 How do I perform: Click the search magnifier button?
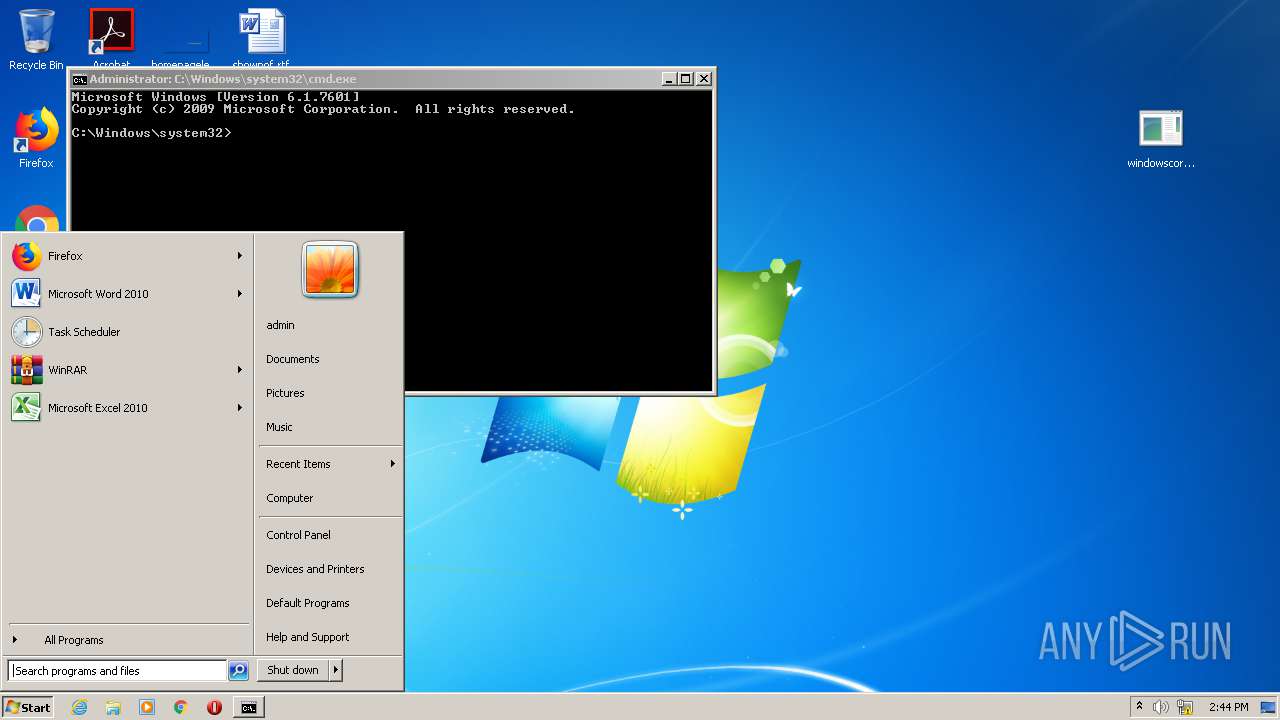pos(238,671)
